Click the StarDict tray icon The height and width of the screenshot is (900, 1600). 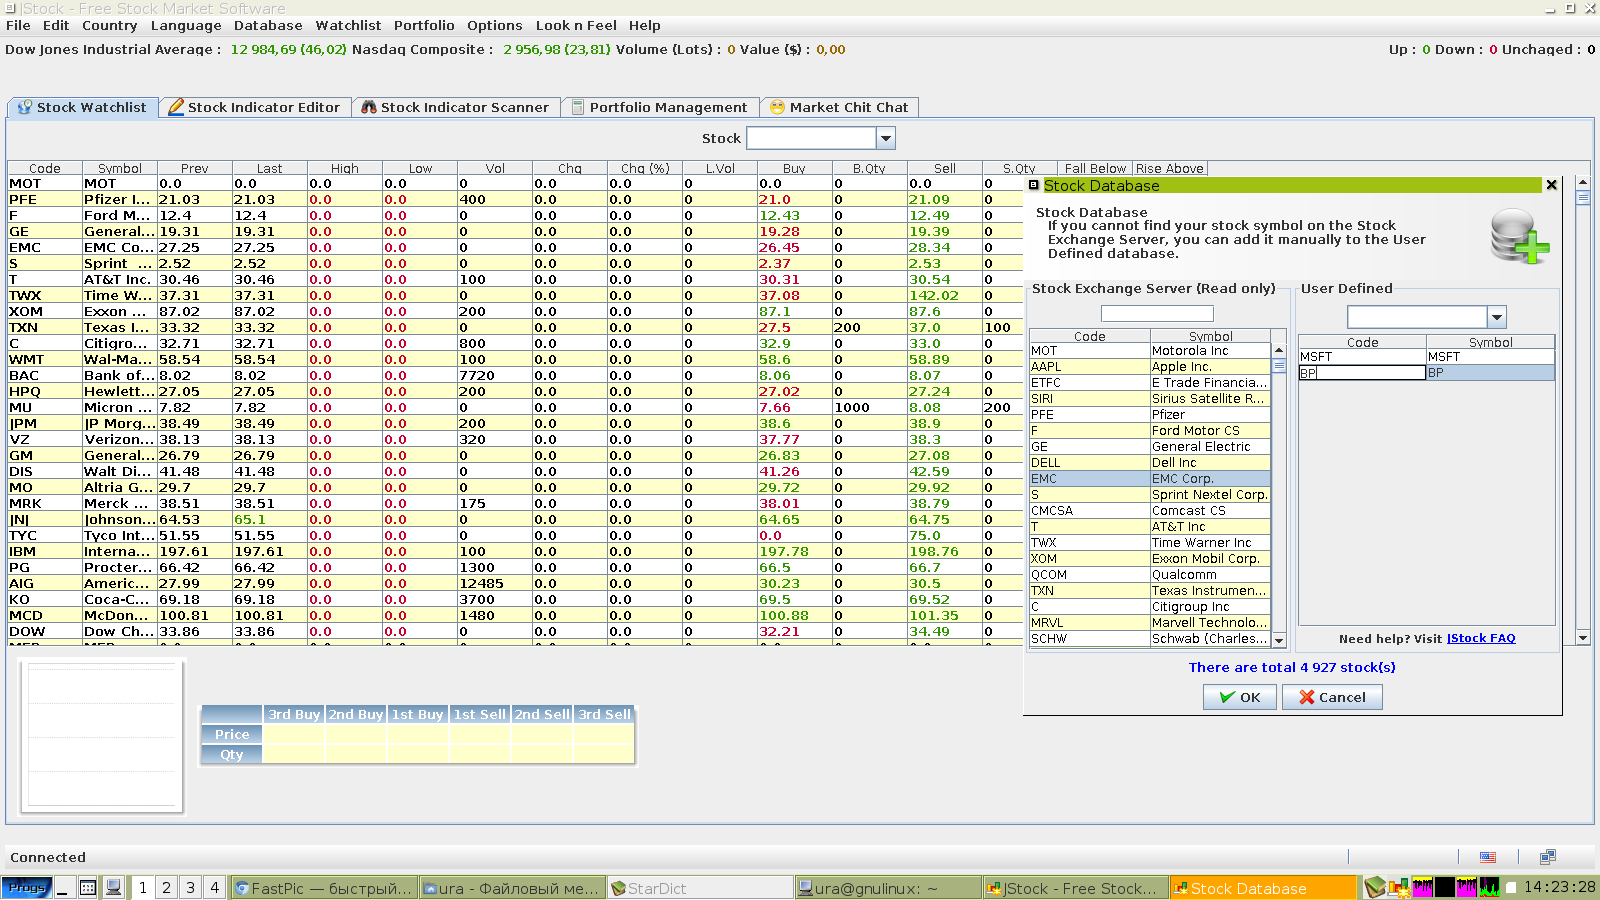[1375, 887]
